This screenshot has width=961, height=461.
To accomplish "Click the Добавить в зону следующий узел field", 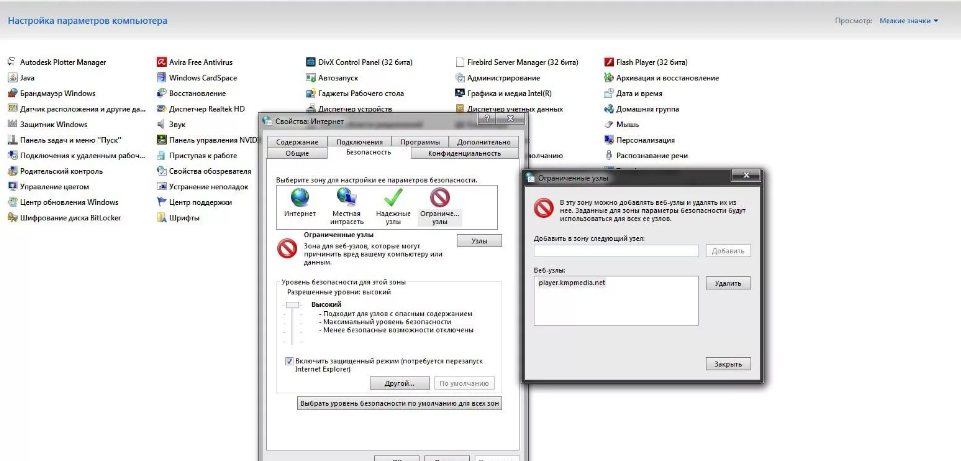I will pos(617,250).
